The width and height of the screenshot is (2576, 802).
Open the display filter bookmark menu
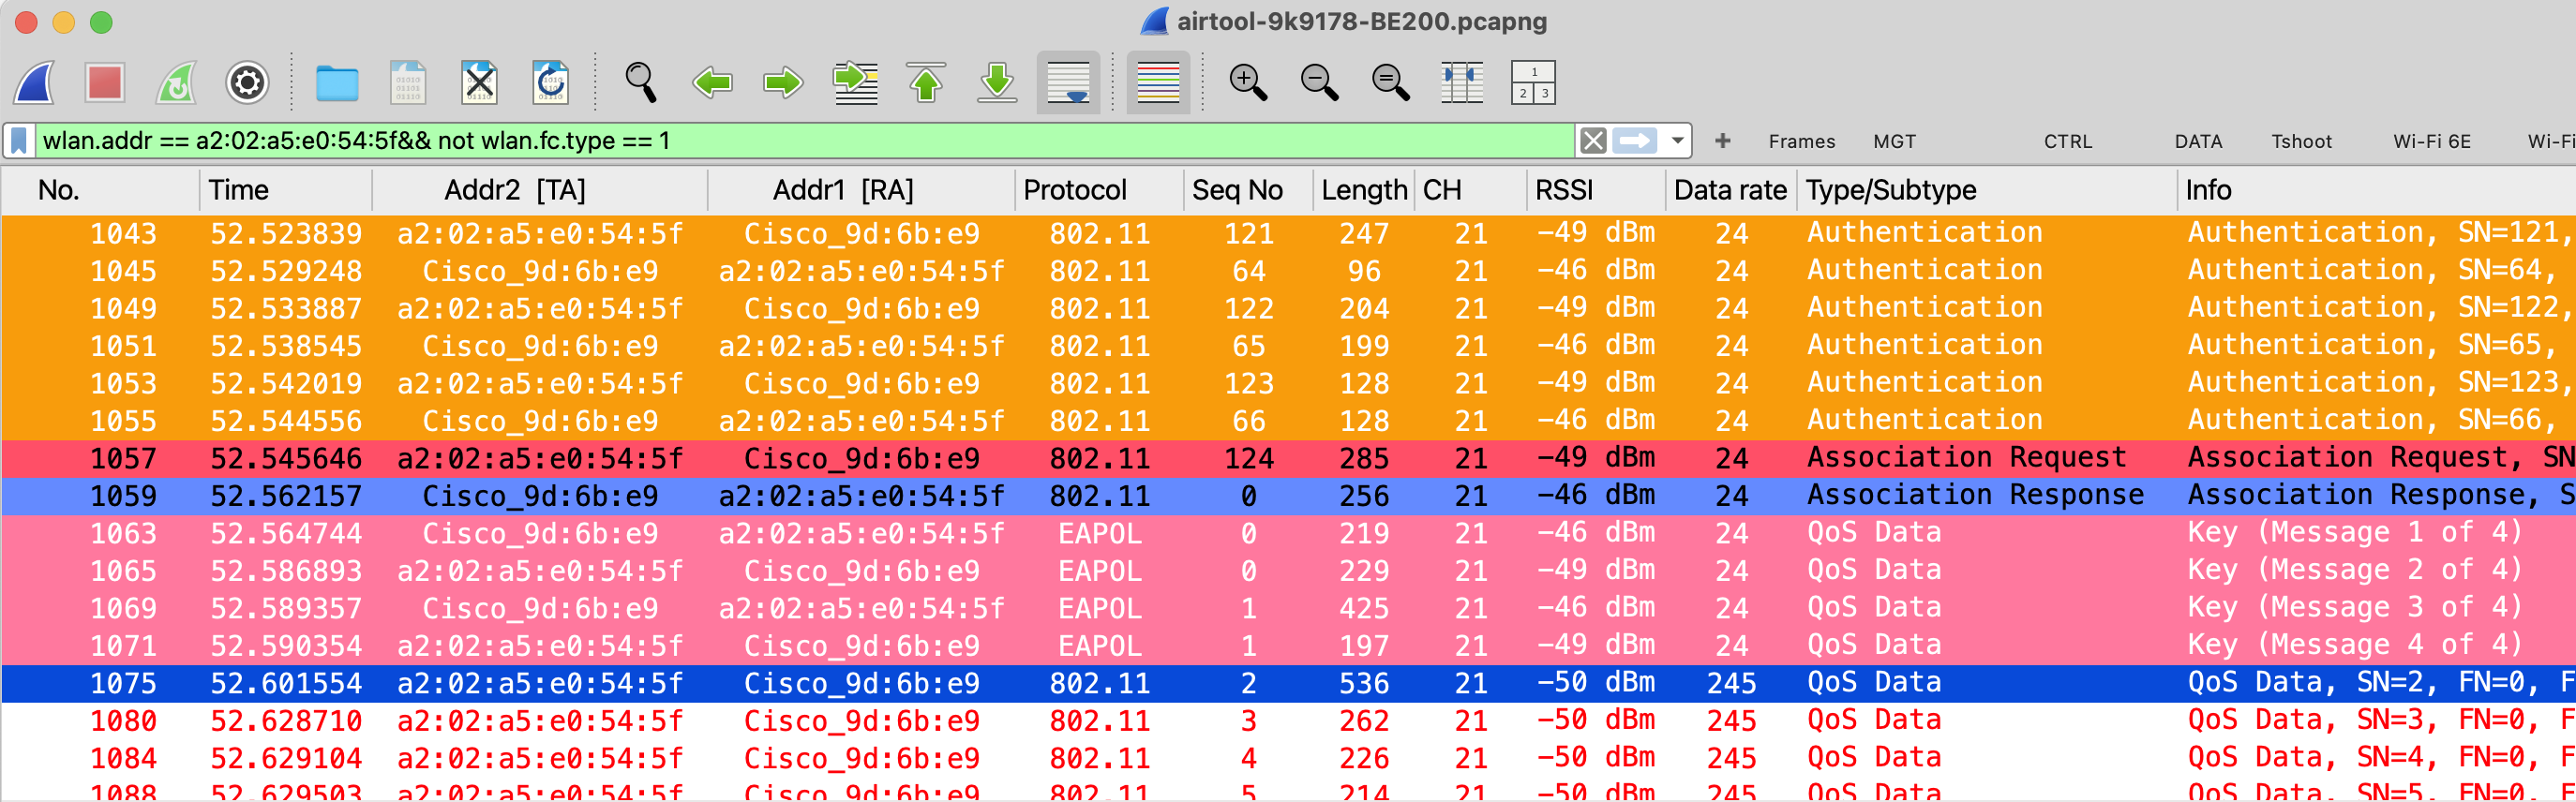pos(19,141)
